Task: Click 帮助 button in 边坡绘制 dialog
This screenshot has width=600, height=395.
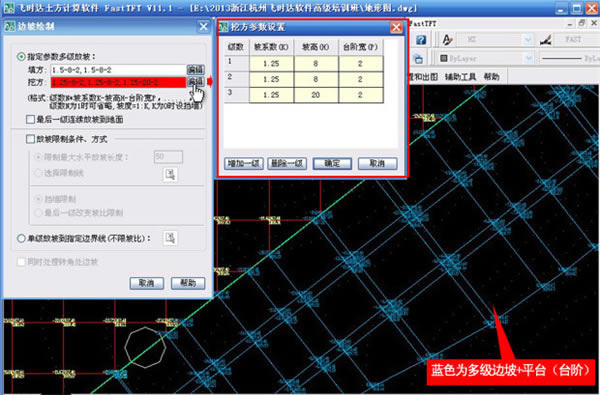Action: point(188,283)
